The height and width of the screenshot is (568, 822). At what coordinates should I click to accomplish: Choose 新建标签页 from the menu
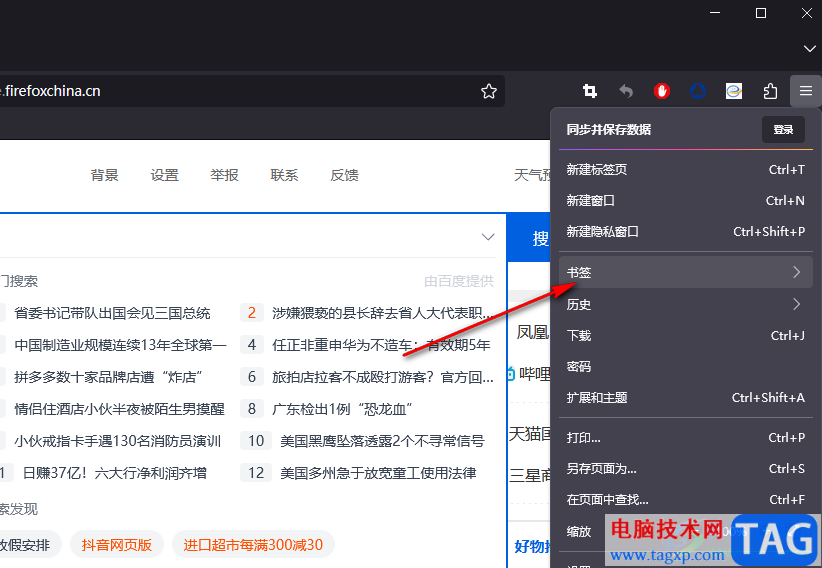coord(686,169)
